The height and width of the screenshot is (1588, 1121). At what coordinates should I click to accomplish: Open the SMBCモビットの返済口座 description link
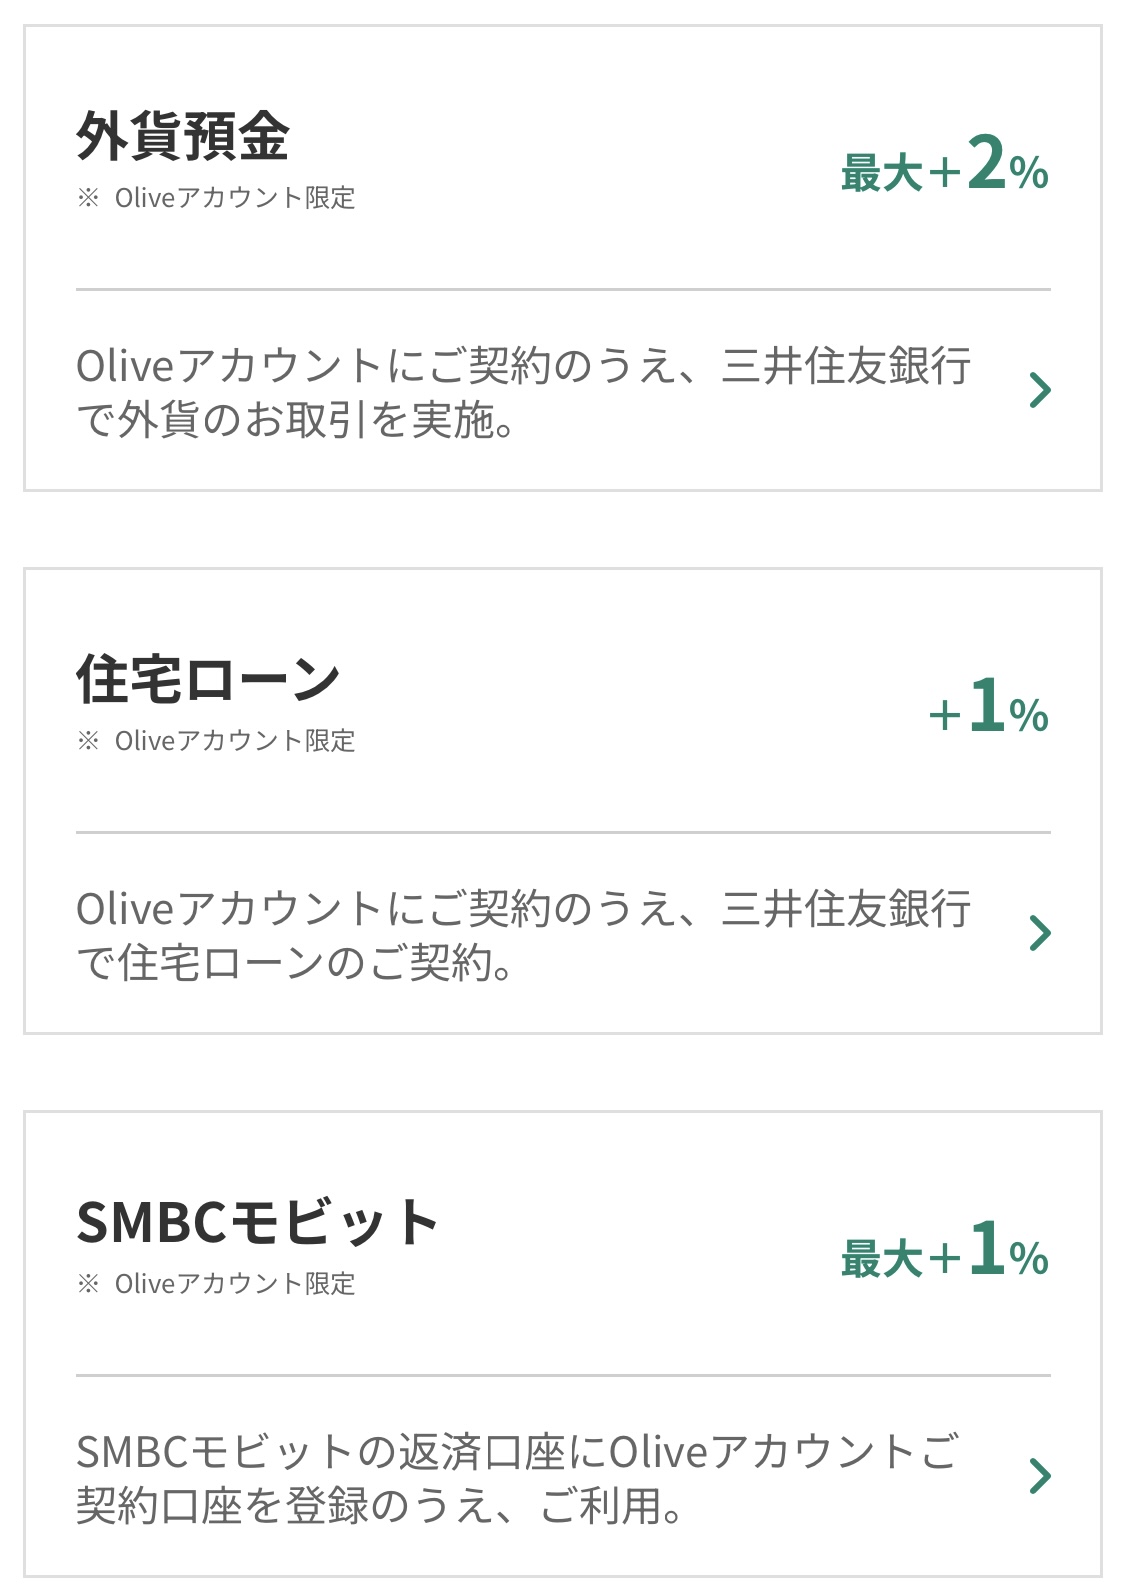tap(517, 1479)
